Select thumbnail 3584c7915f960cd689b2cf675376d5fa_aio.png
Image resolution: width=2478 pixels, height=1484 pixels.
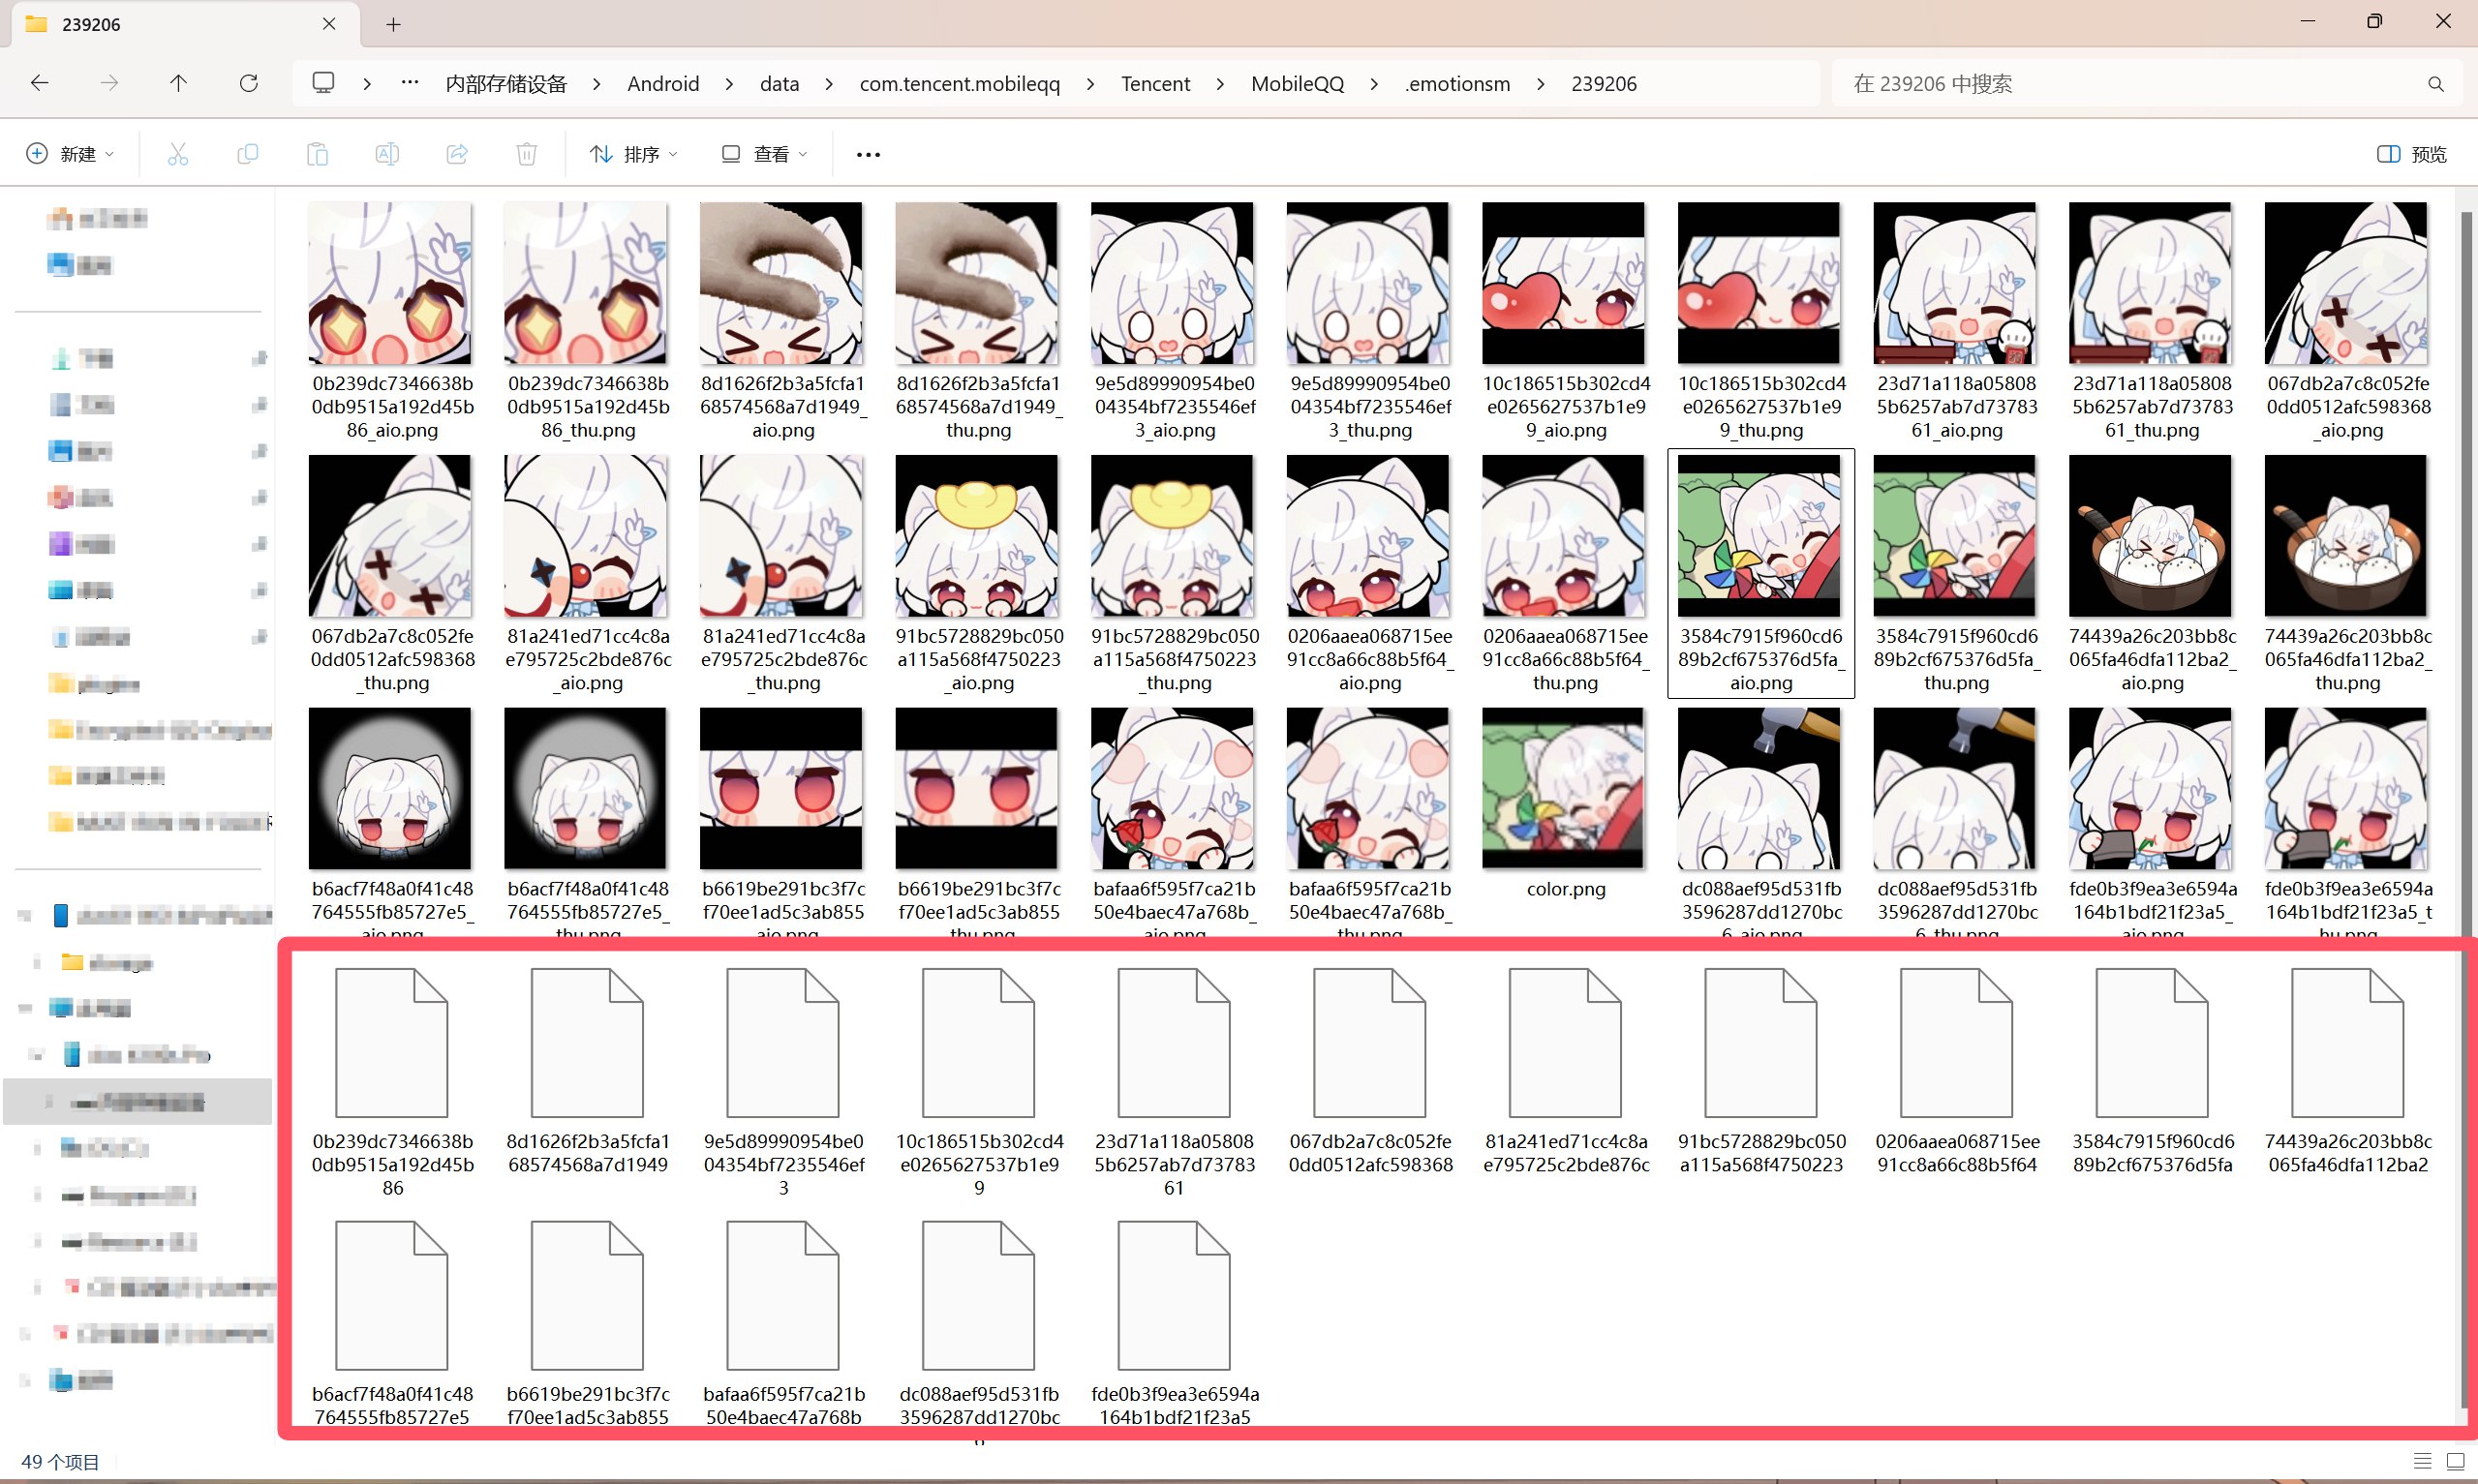tap(1760, 573)
